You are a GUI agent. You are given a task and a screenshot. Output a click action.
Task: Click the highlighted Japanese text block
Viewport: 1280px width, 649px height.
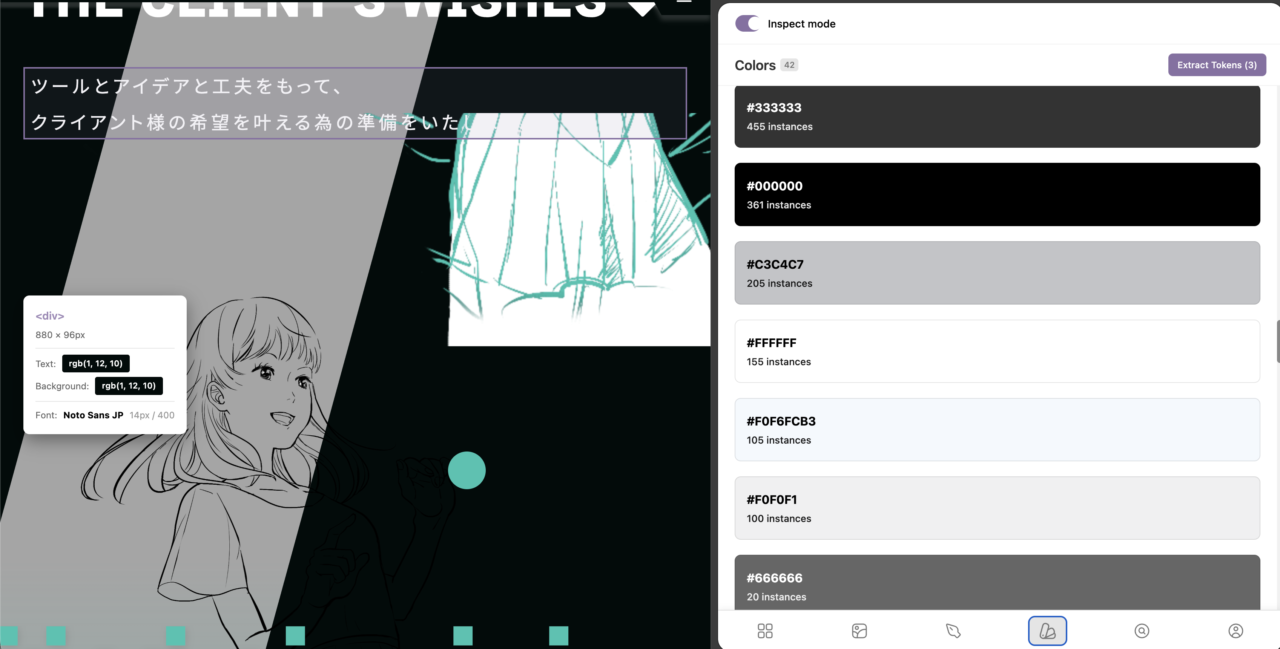pos(355,103)
